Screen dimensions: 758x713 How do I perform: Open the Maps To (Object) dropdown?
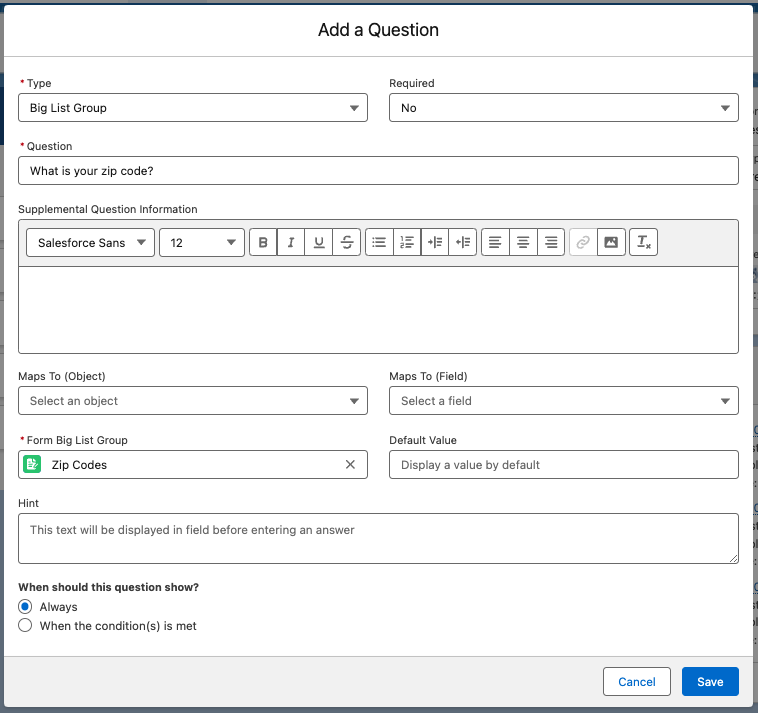[x=193, y=401]
